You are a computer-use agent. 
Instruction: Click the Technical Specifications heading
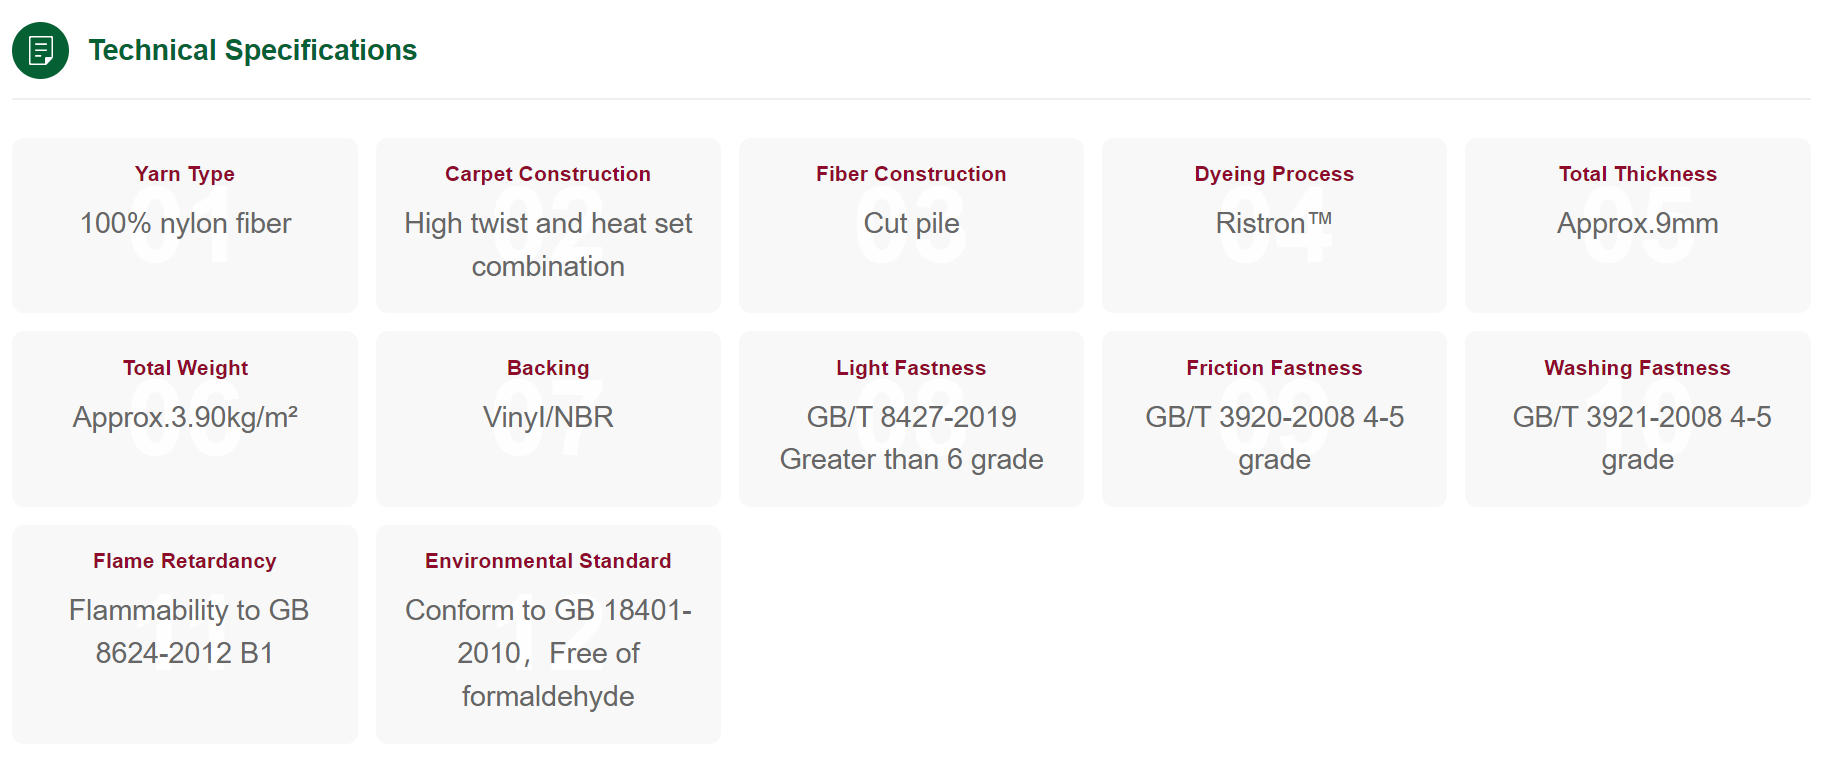pyautogui.click(x=252, y=50)
